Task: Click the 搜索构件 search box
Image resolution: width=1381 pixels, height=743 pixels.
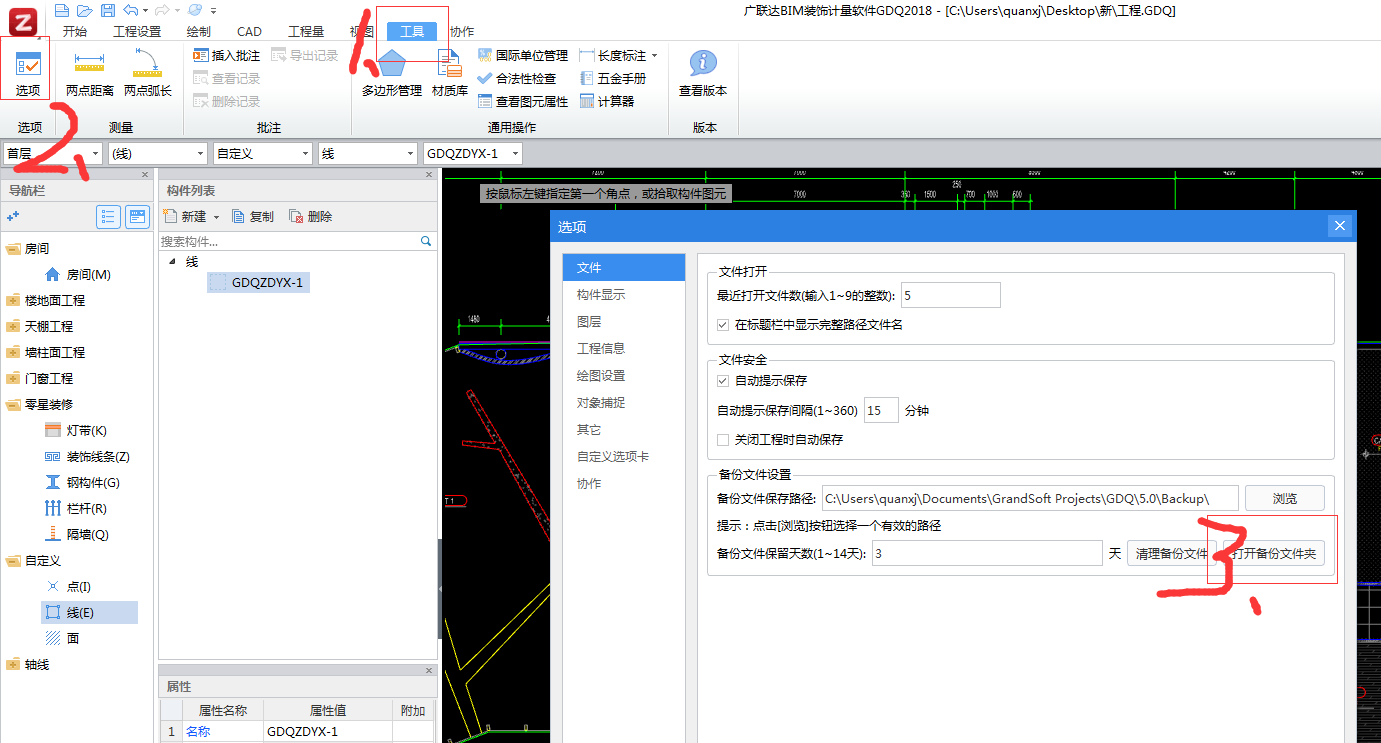Action: point(289,241)
